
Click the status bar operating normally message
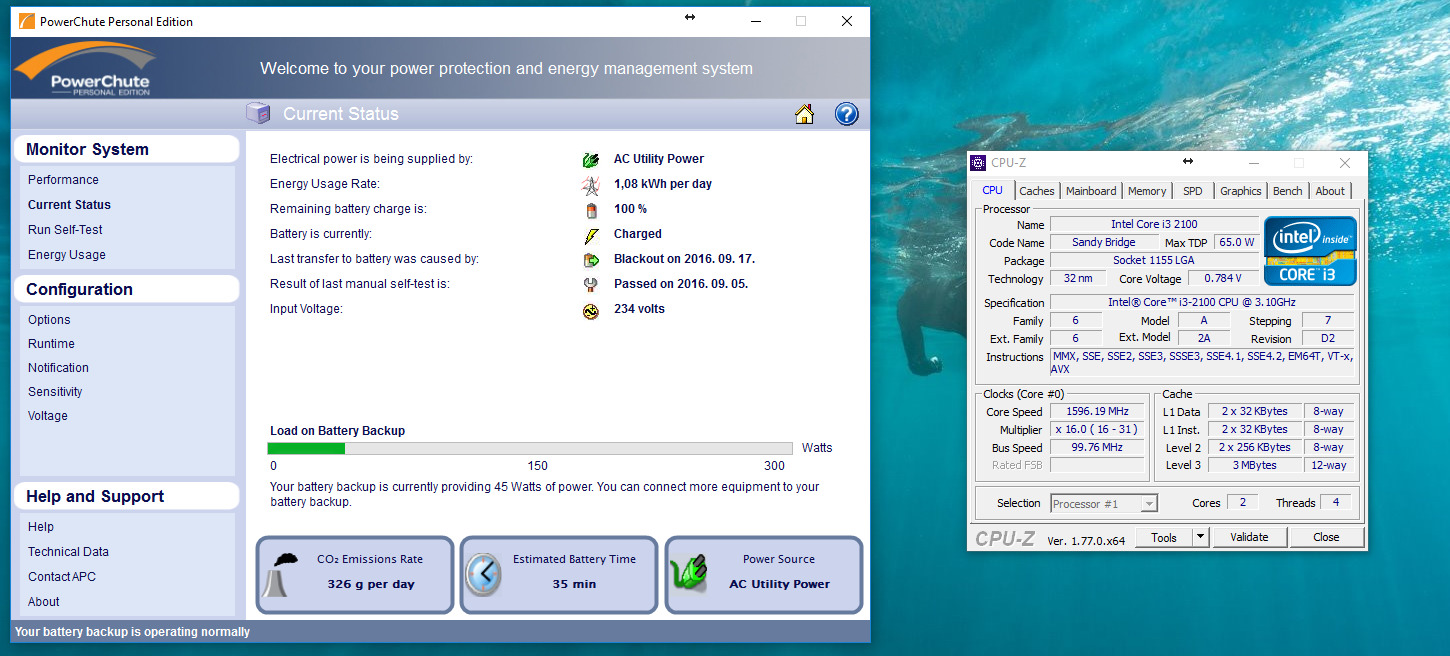click(132, 632)
